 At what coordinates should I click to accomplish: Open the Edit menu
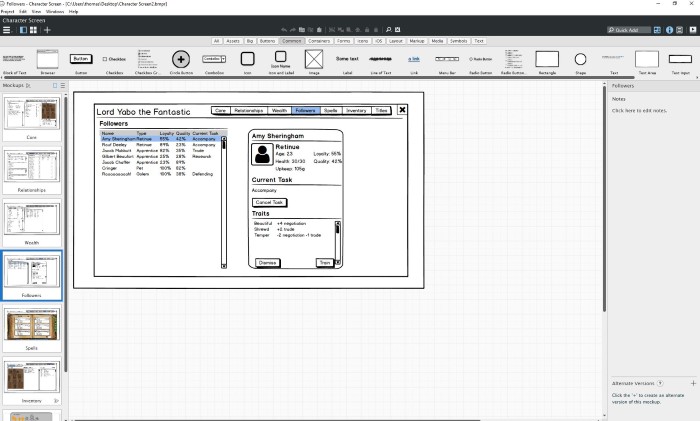tap(23, 12)
